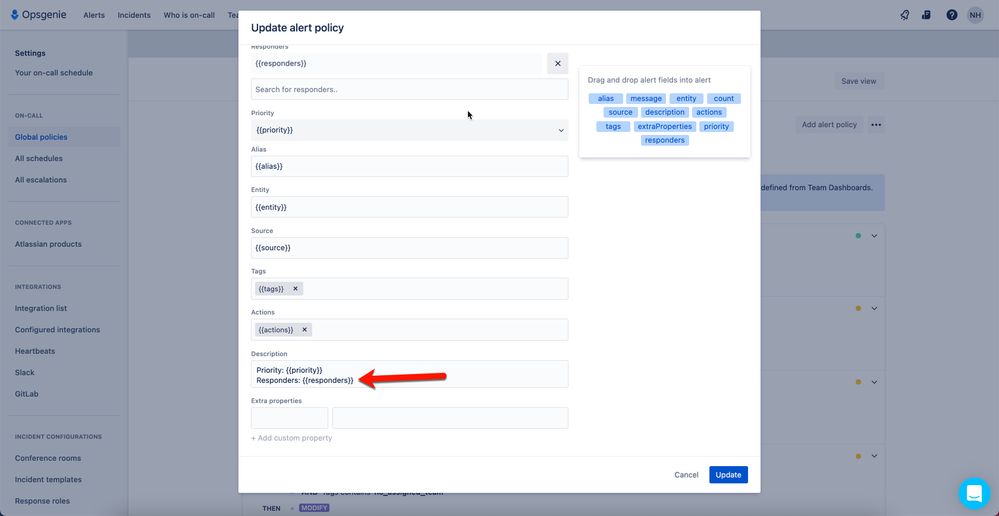Open Who is on-call menu
Screen dimensions: 999x516
189,15
